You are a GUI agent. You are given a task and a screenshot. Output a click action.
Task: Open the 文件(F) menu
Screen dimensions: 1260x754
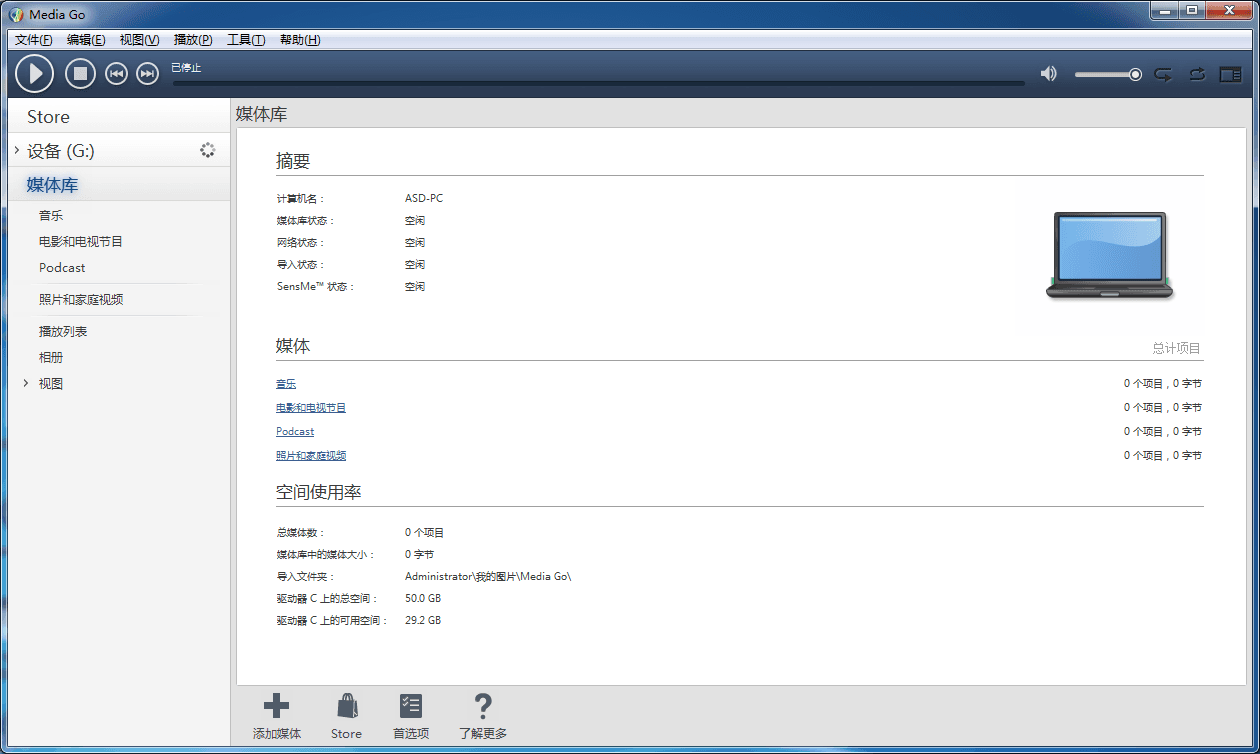pos(34,40)
